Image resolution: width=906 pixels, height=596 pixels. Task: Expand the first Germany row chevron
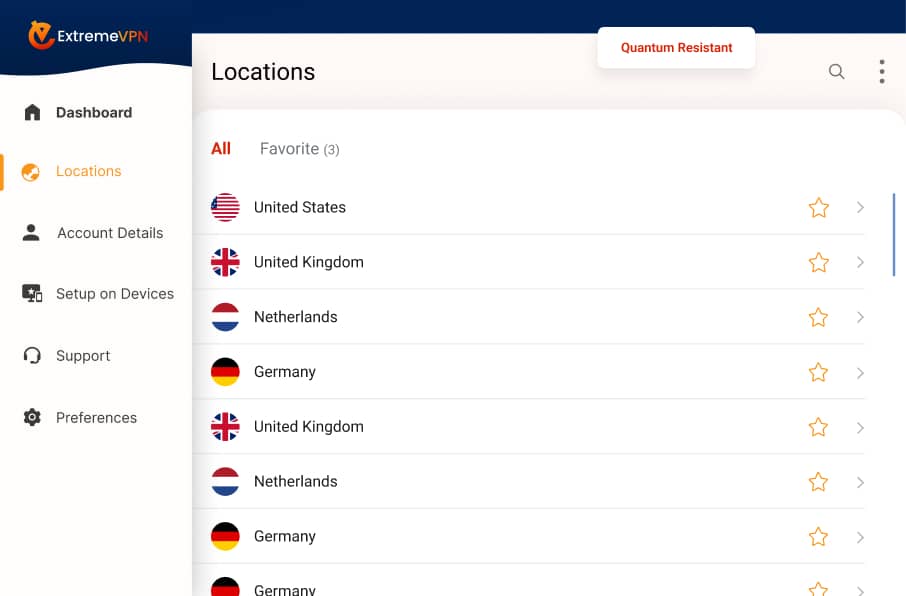(x=860, y=373)
